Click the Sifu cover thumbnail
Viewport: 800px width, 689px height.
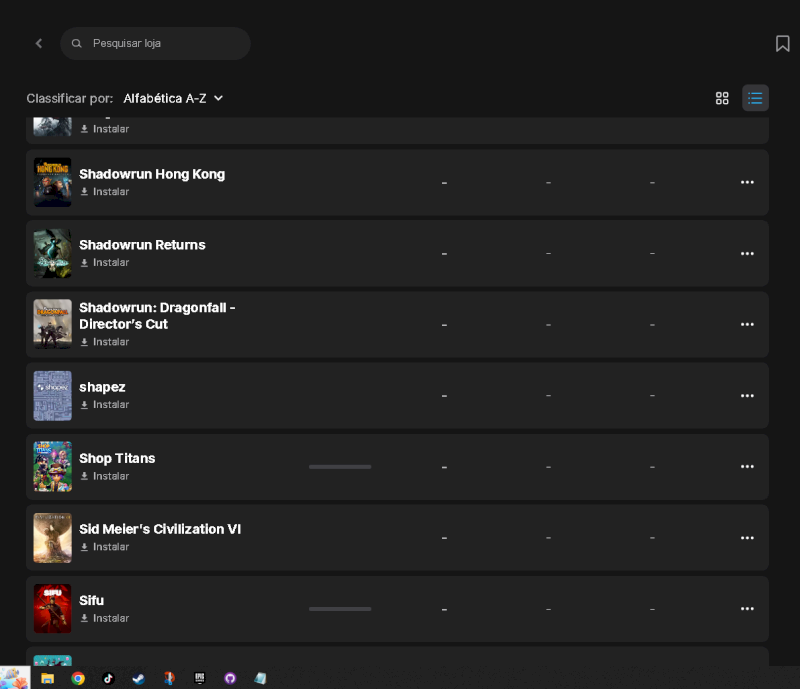[53, 609]
